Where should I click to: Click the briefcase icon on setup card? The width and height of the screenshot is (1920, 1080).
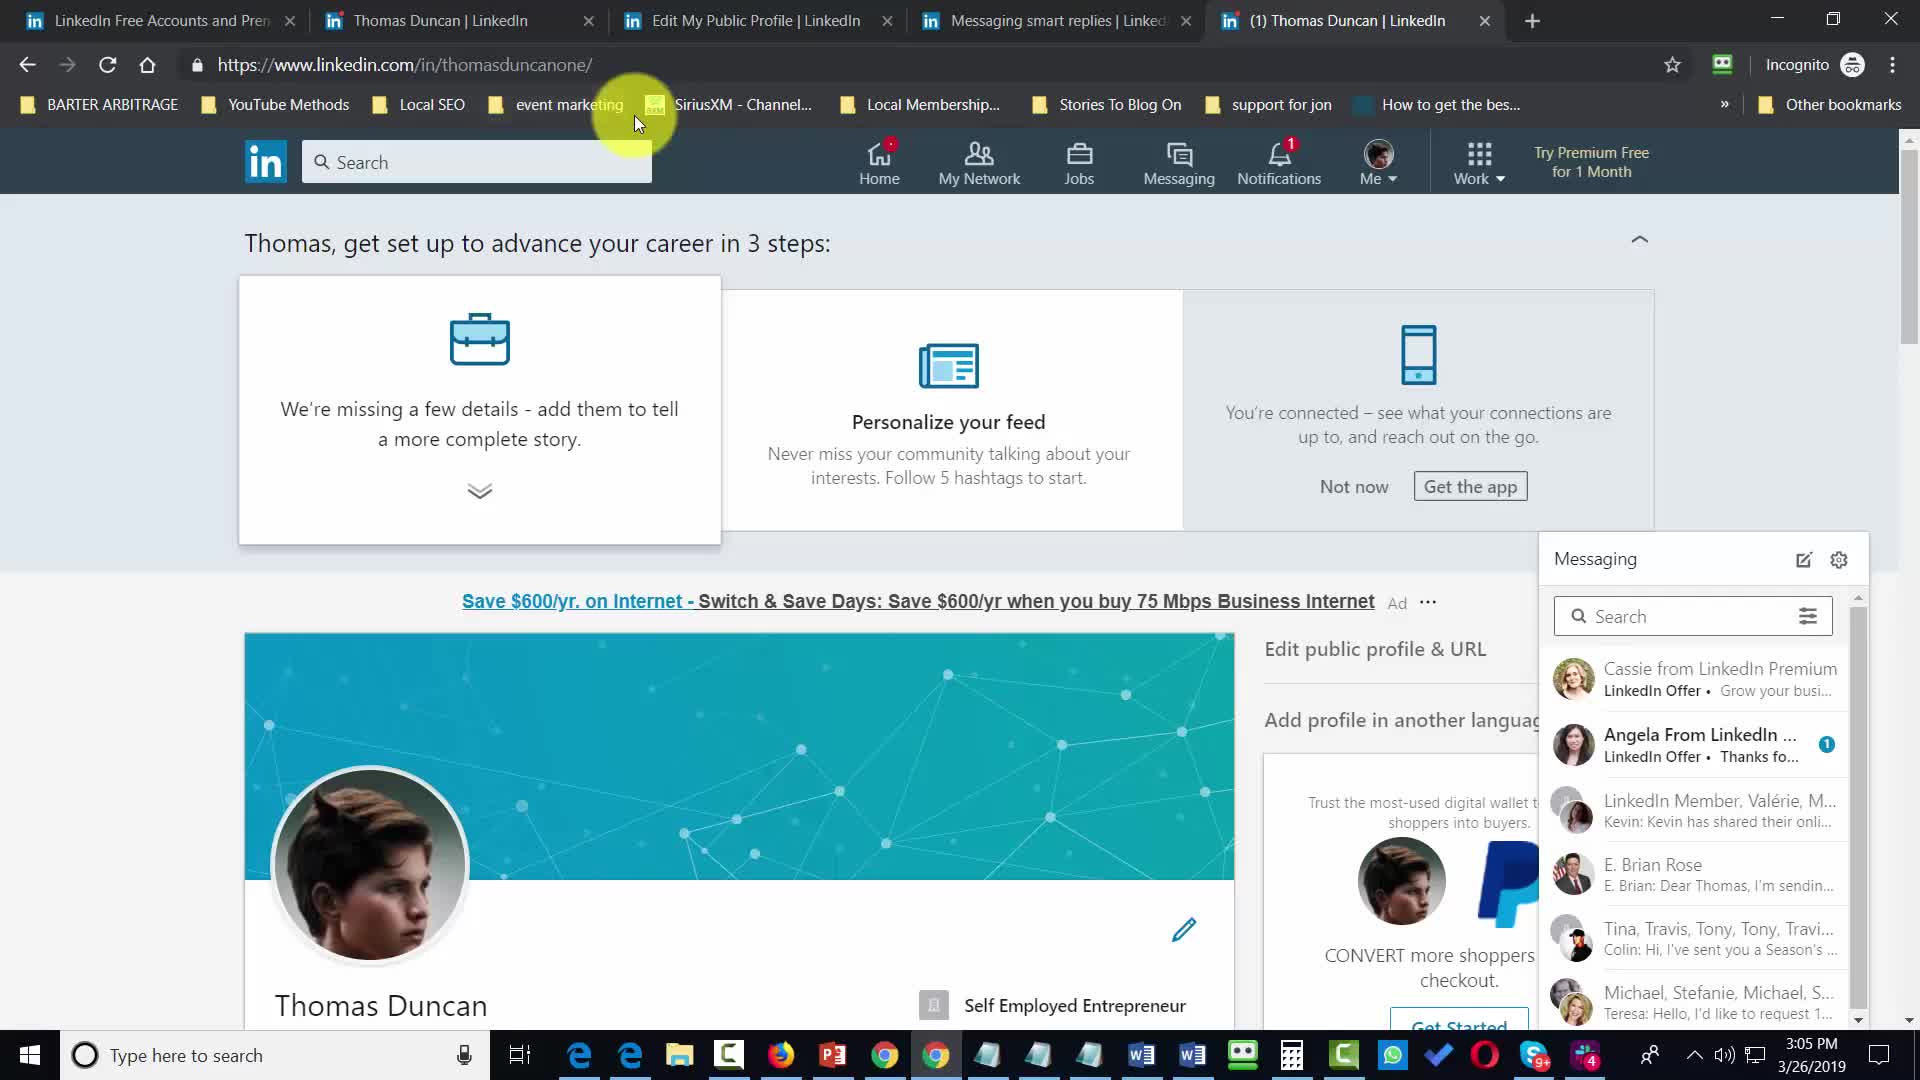[x=480, y=340]
